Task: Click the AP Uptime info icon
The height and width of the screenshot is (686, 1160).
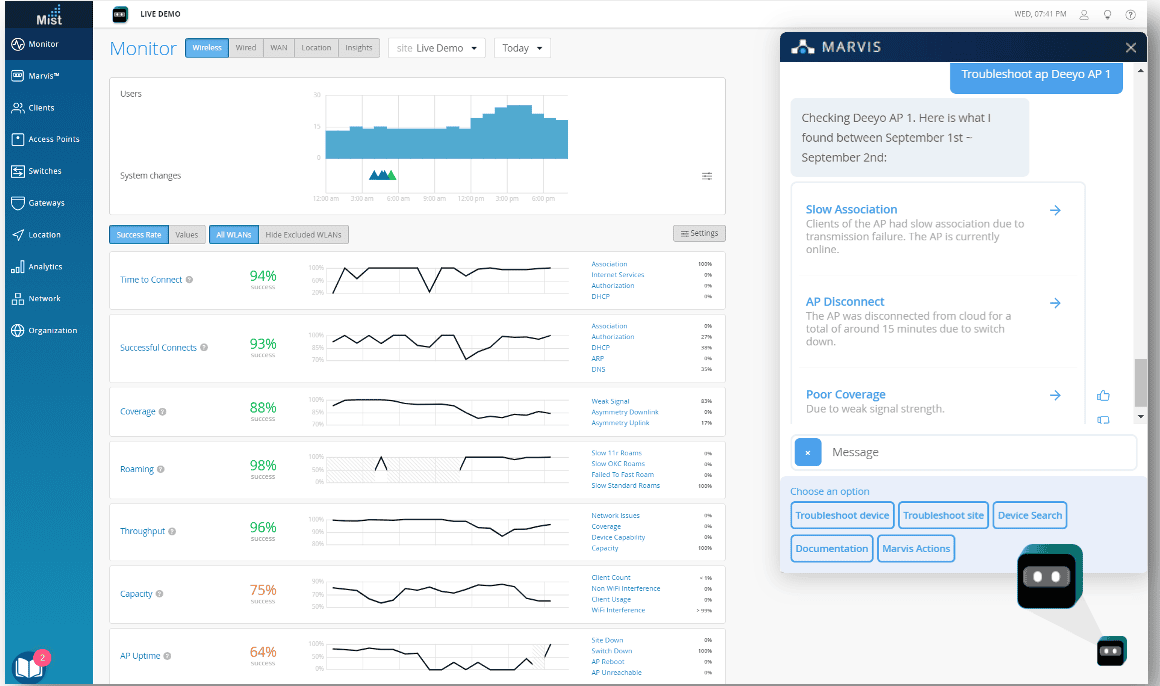Action: tap(167, 656)
